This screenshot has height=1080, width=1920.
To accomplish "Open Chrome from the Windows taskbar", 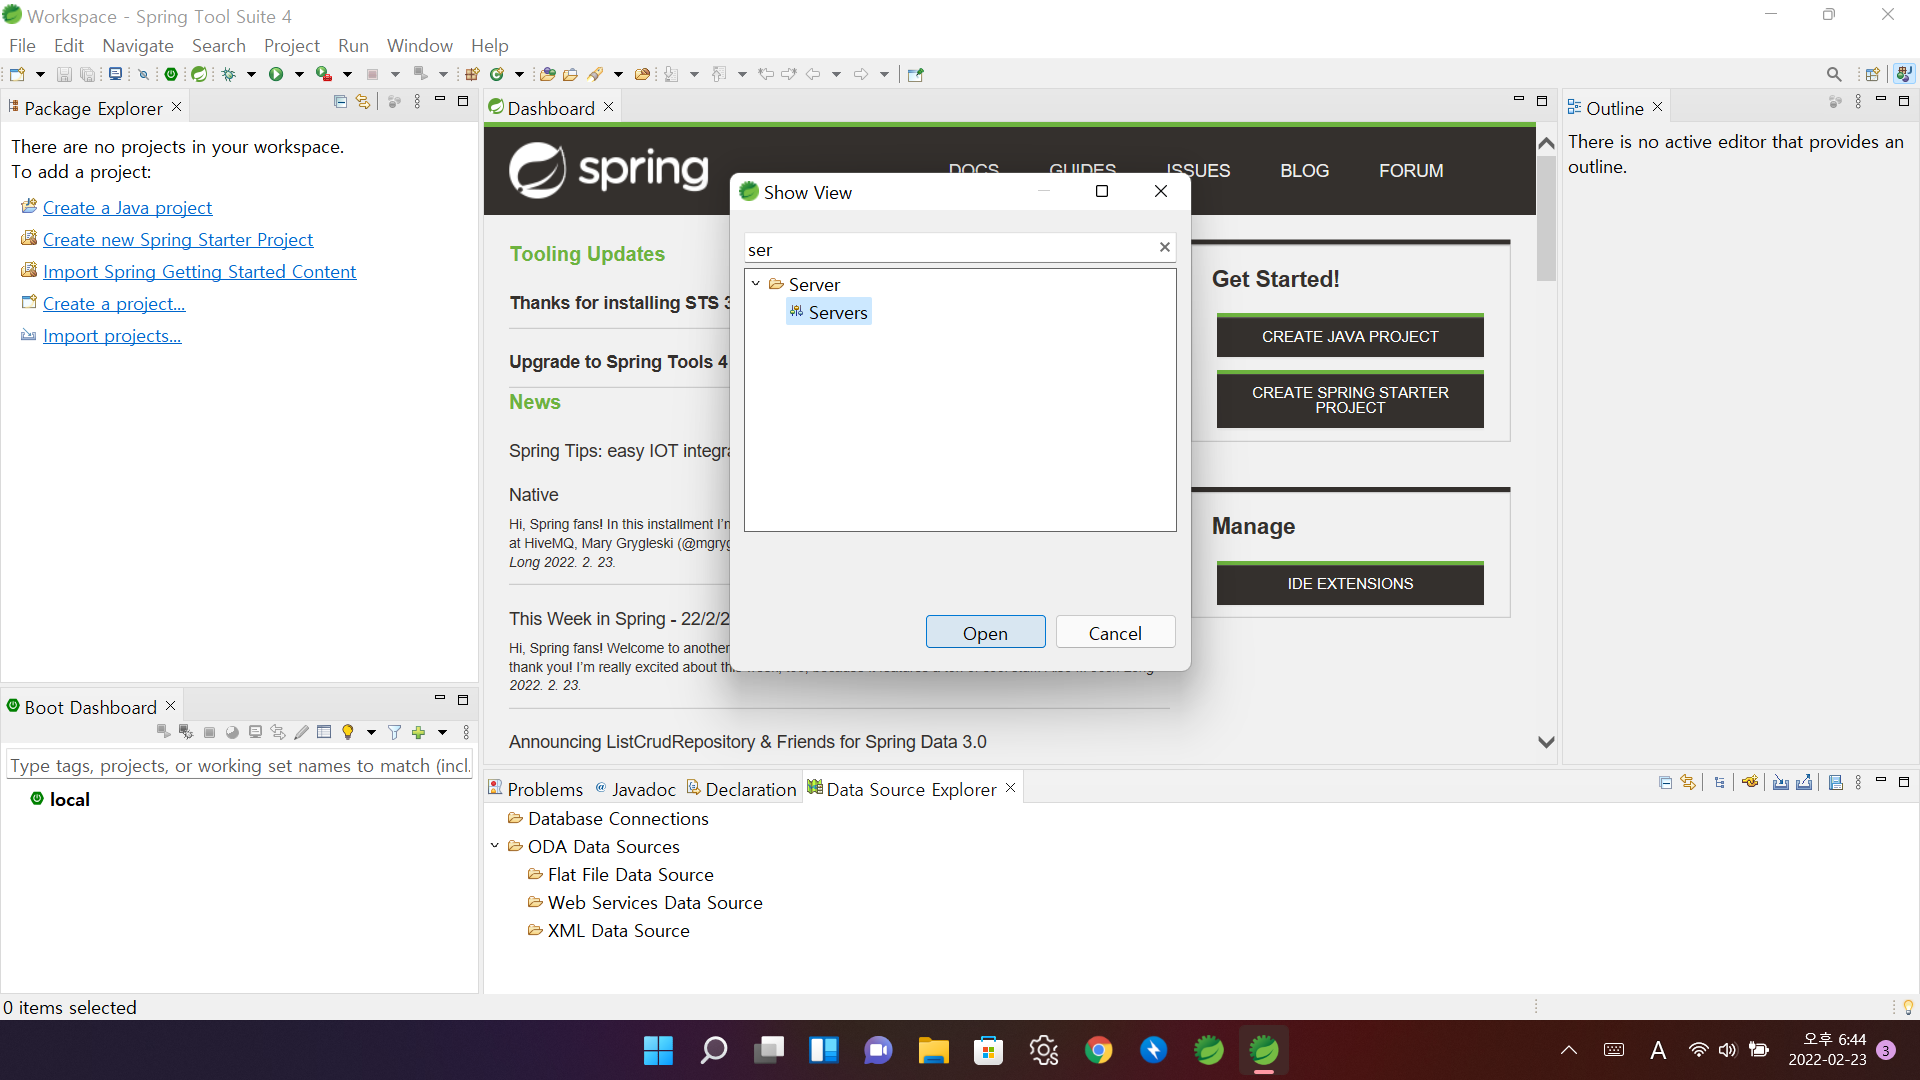I will tap(1098, 1050).
